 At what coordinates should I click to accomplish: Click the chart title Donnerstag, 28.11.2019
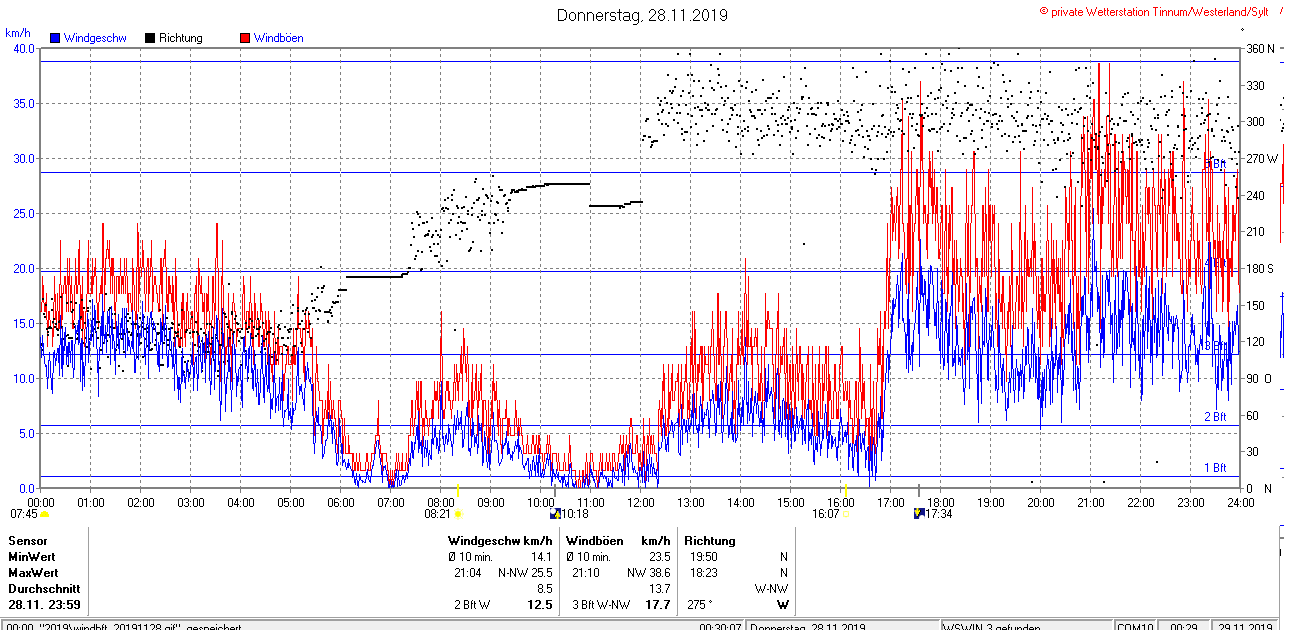[642, 15]
